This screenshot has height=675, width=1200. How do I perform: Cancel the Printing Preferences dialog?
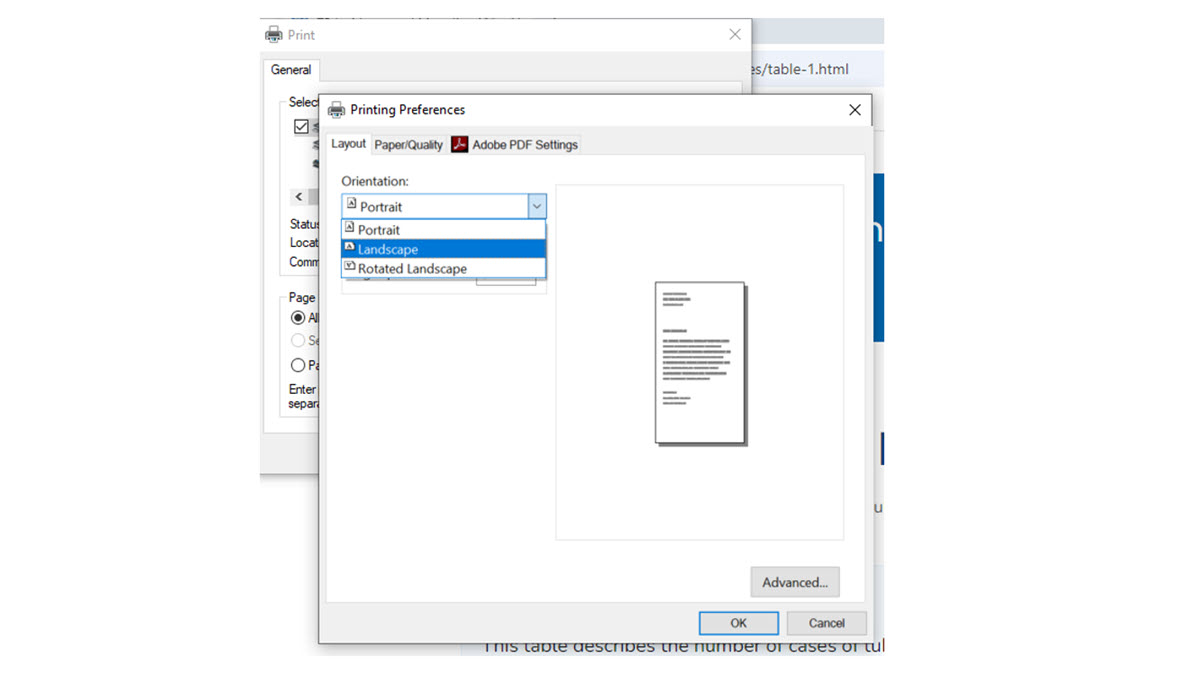point(826,623)
